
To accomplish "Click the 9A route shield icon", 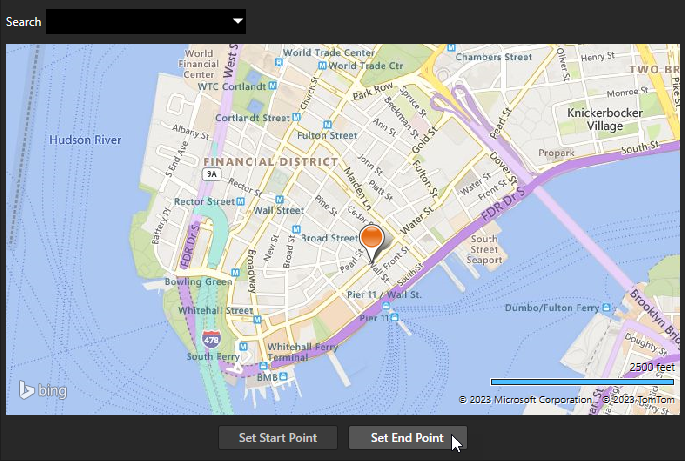I will 210,173.
